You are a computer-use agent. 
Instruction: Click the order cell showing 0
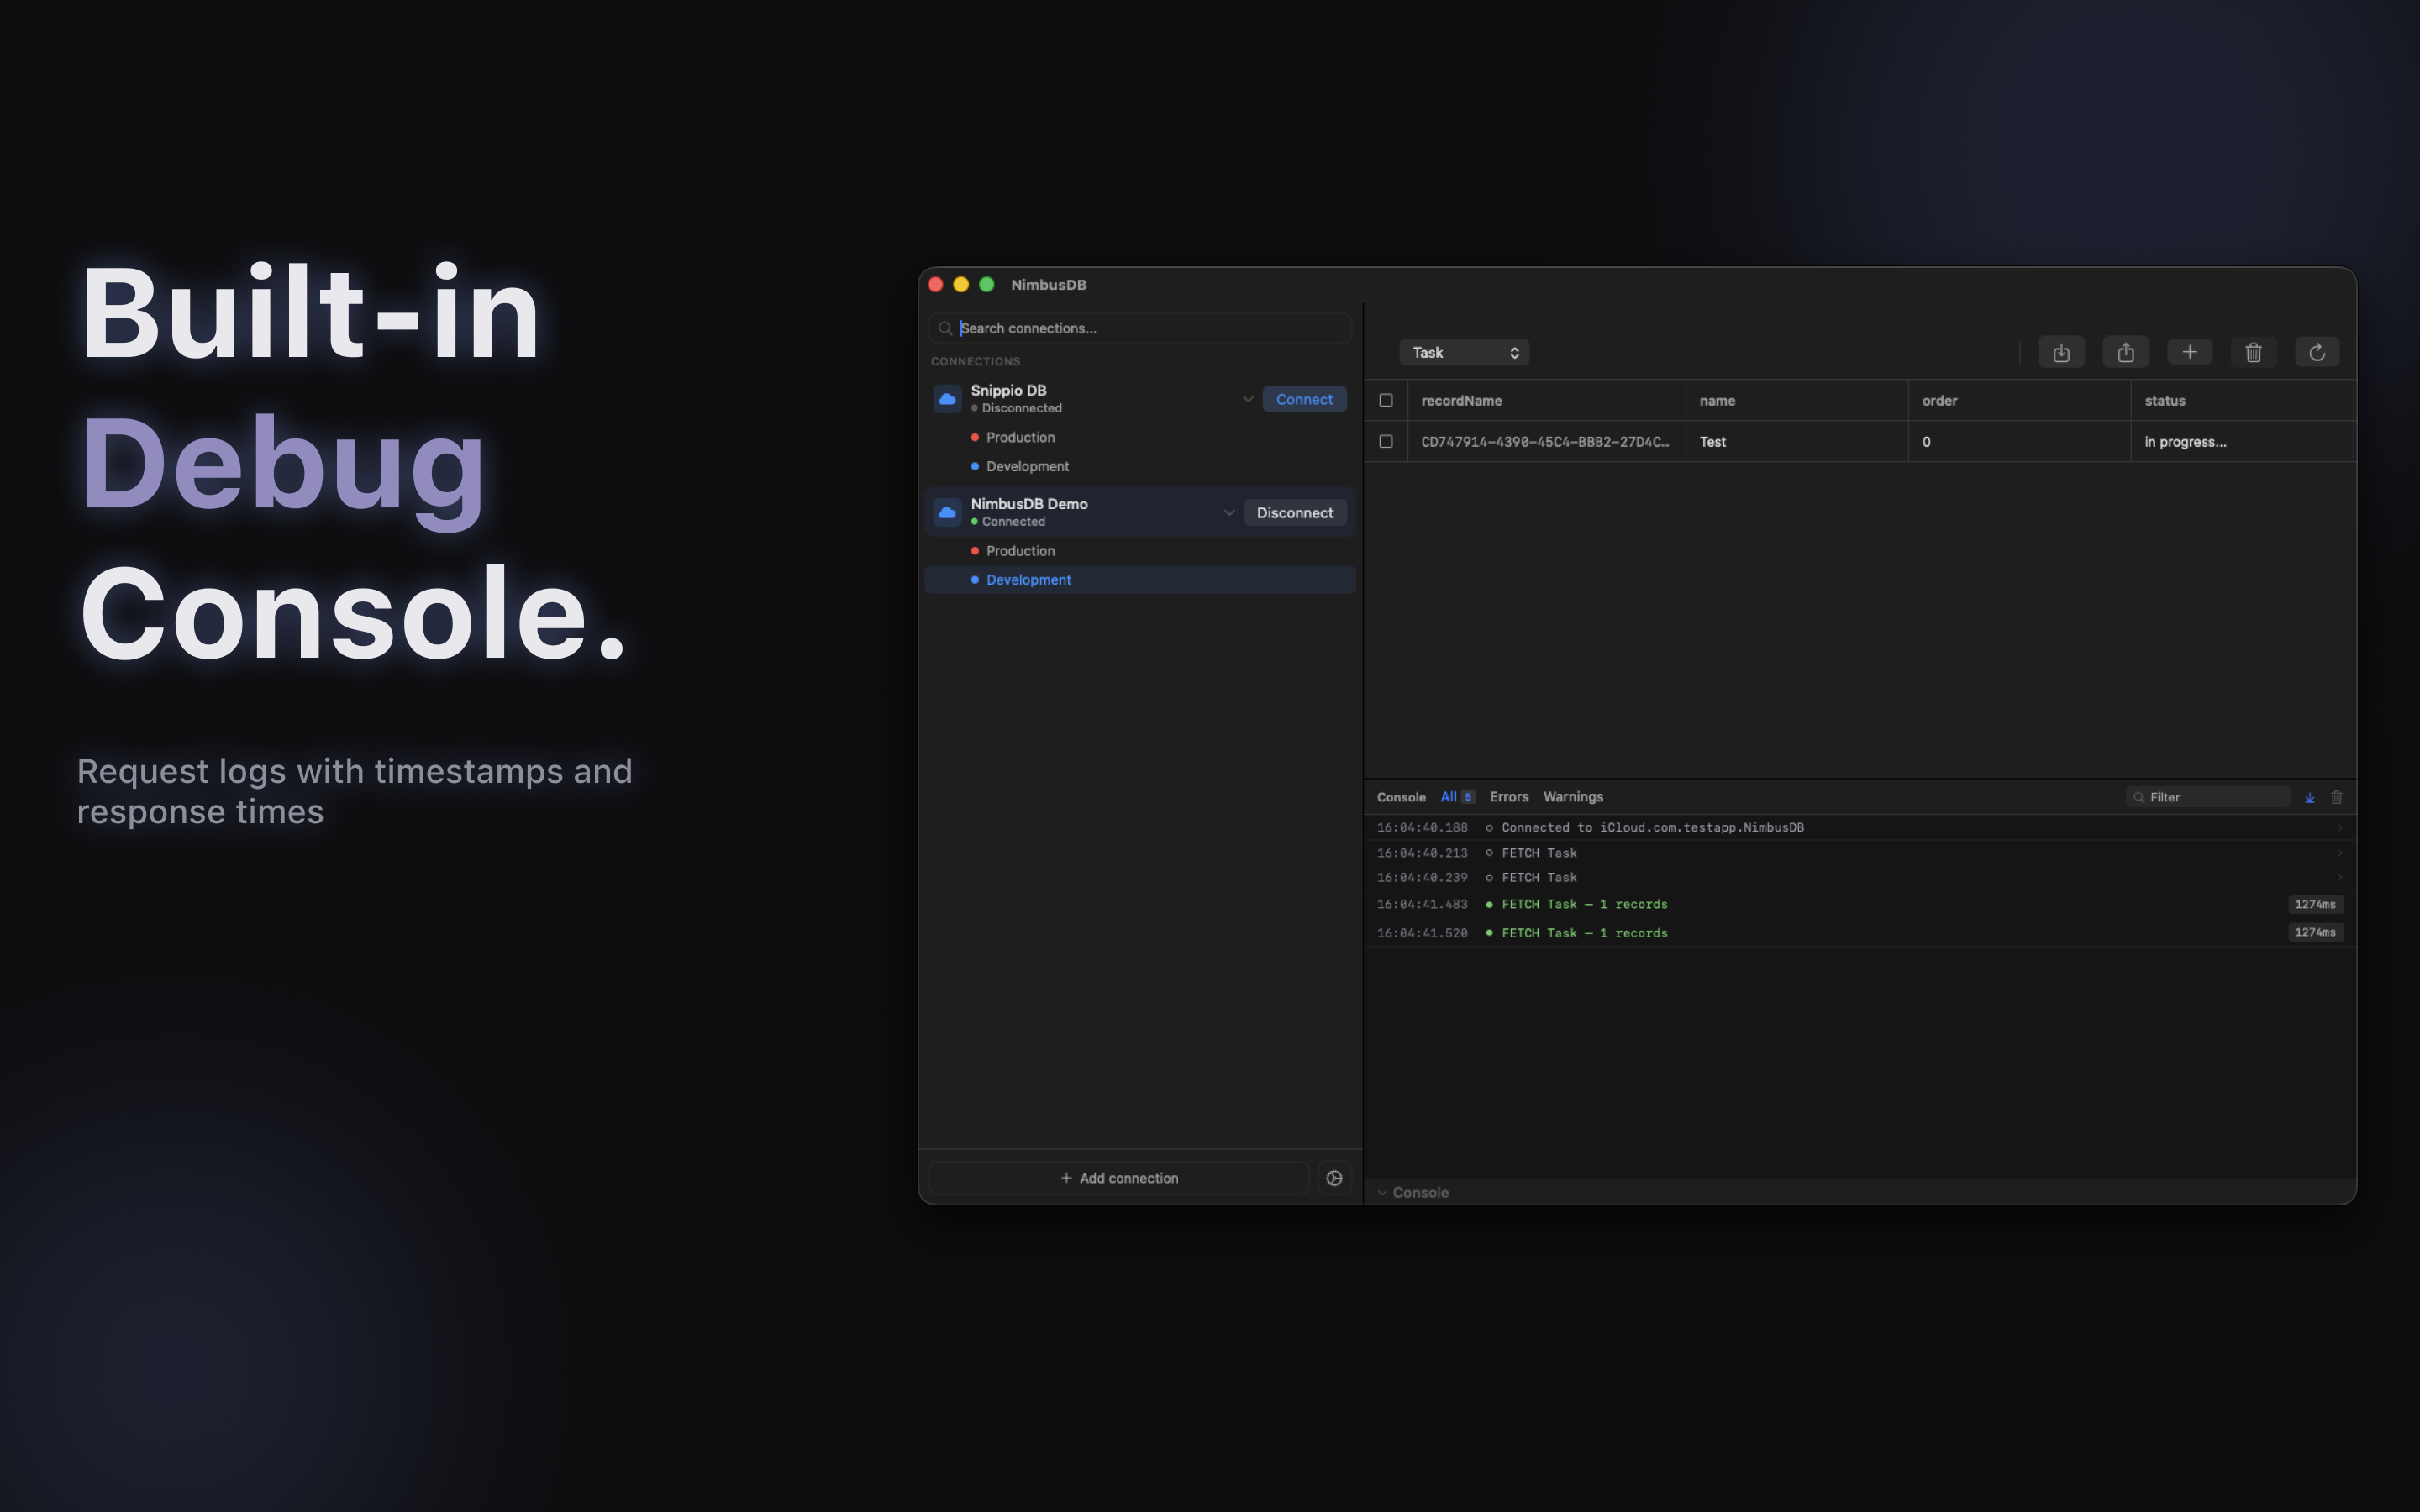pyautogui.click(x=2019, y=441)
